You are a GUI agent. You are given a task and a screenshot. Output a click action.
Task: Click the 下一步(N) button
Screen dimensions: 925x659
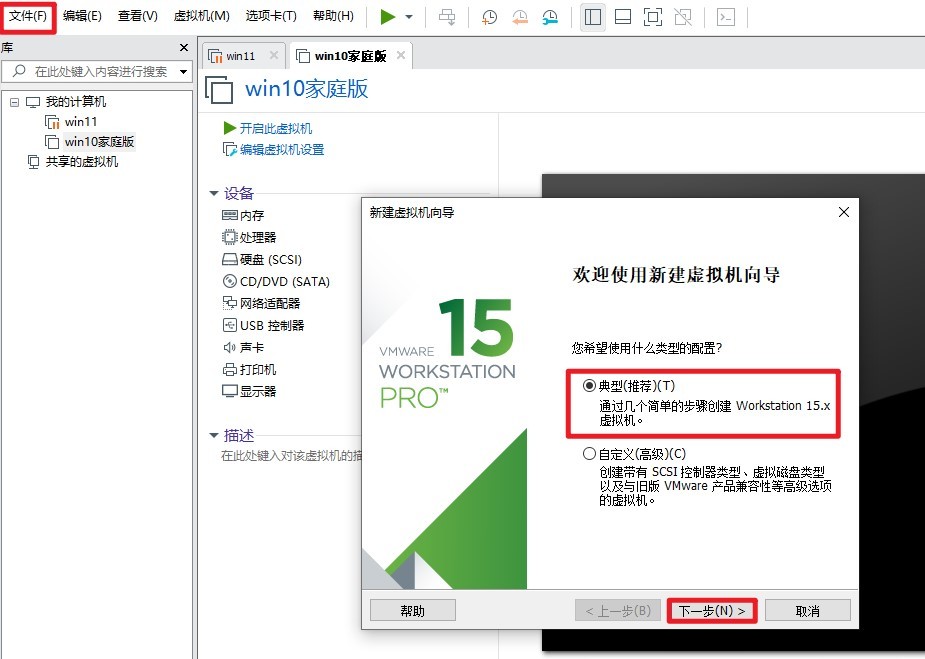(712, 611)
